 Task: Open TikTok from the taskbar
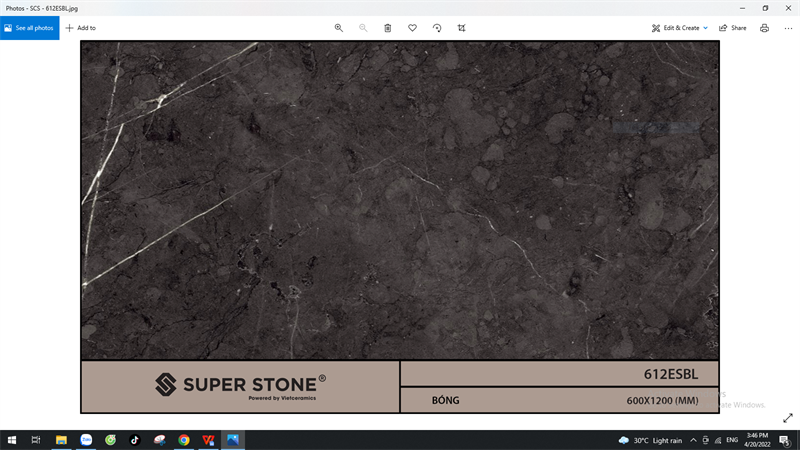coord(135,440)
